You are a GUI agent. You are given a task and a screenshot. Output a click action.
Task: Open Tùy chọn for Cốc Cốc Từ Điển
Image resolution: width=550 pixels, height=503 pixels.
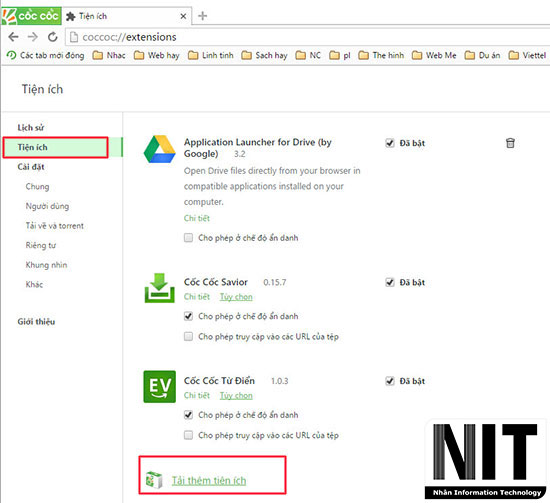coord(236,395)
